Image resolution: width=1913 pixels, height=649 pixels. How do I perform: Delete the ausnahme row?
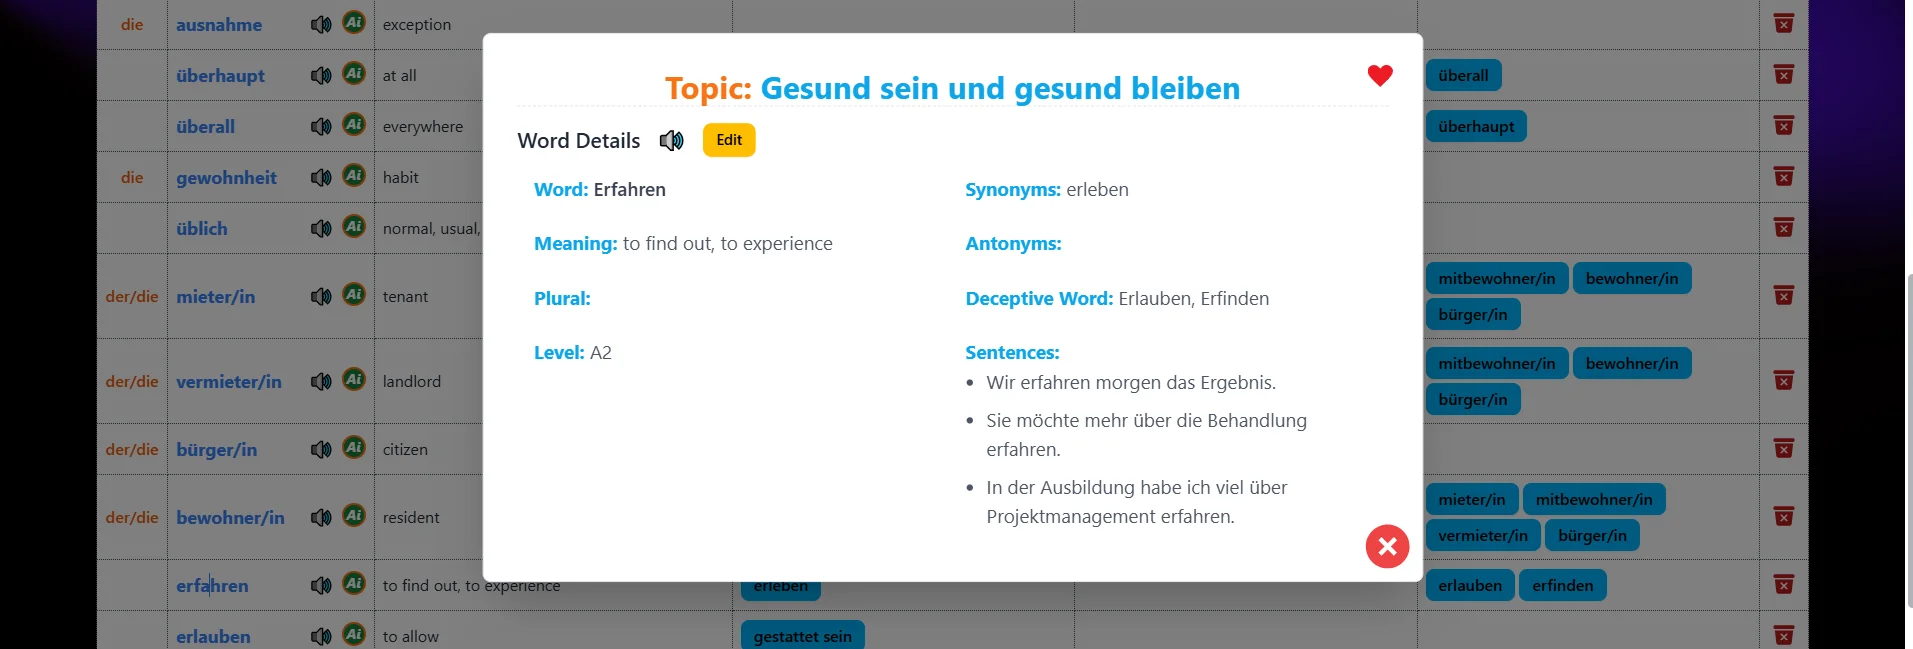point(1783,24)
